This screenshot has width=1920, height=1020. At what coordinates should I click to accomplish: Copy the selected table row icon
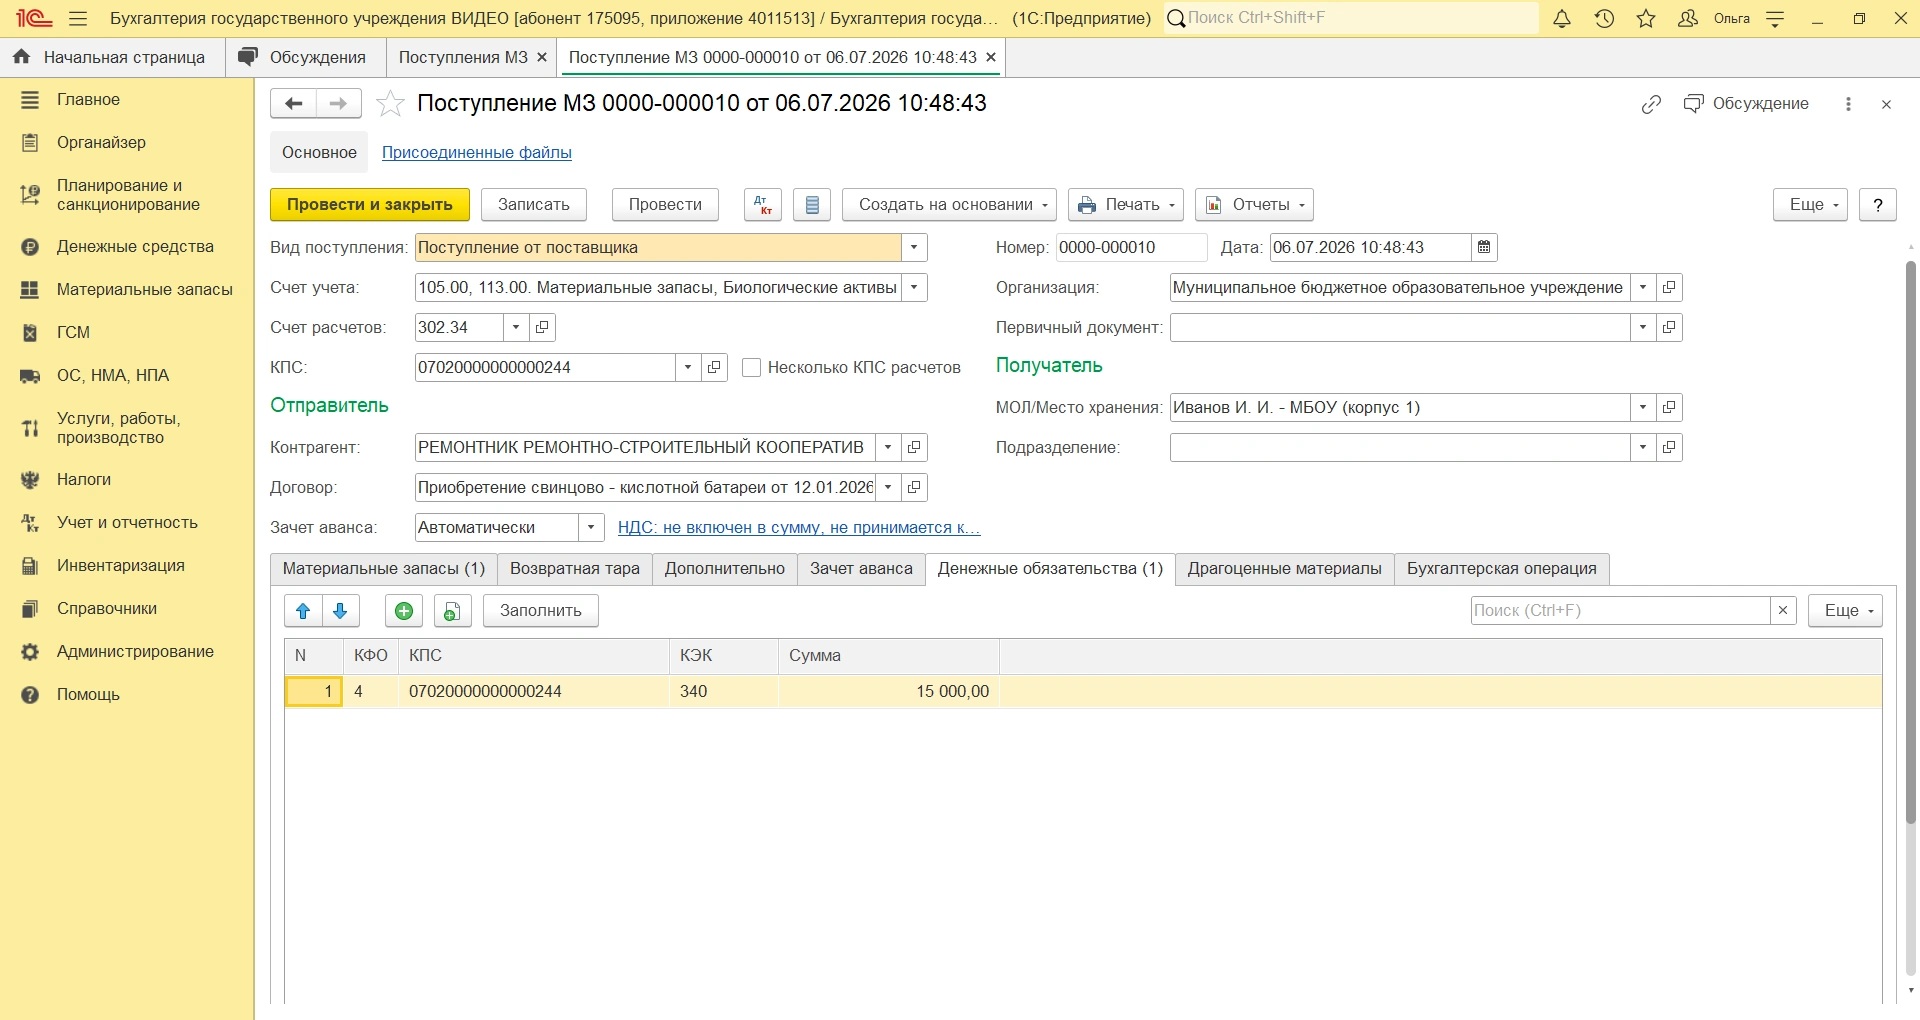tap(453, 611)
